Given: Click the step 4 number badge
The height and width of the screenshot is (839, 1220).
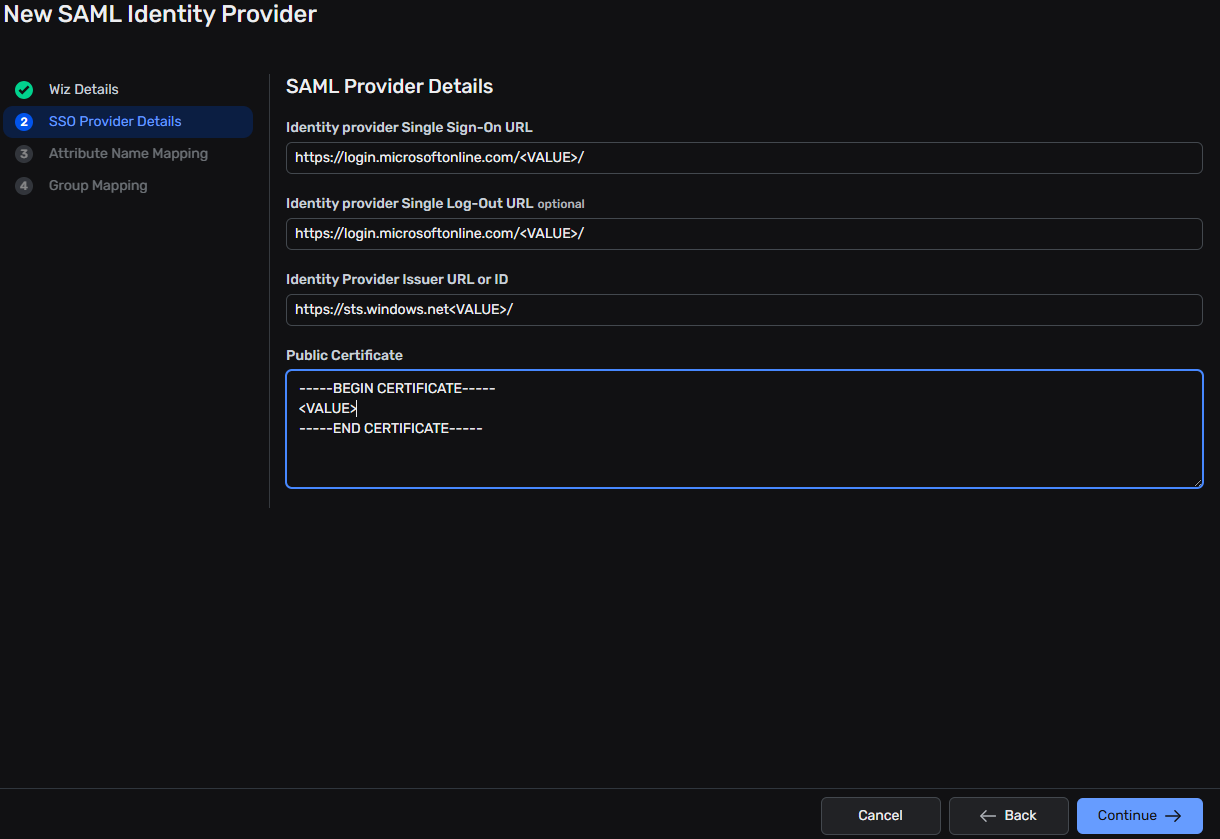Looking at the screenshot, I should (x=24, y=186).
